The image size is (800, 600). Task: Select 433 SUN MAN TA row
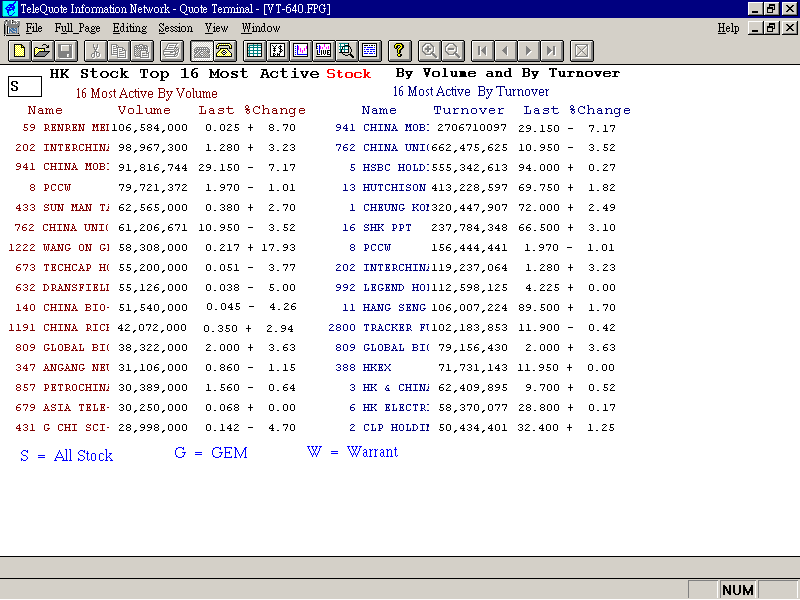click(155, 208)
